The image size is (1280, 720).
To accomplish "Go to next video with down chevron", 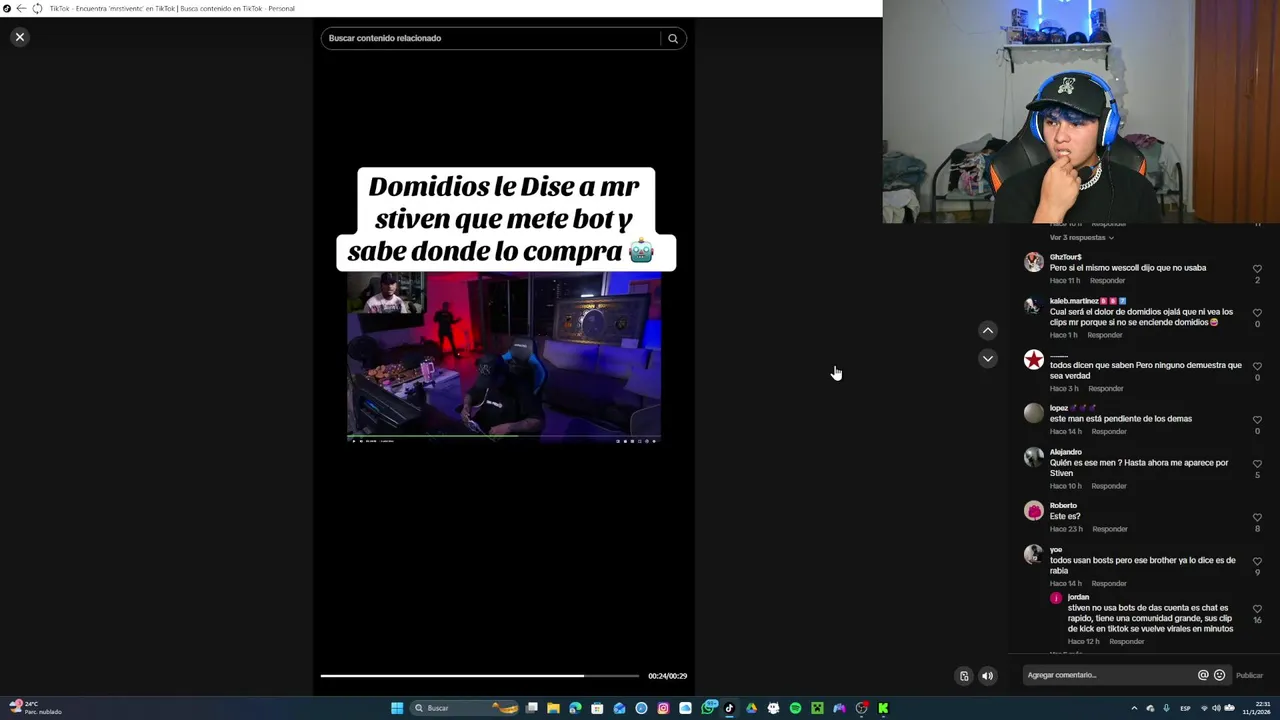I will pyautogui.click(x=987, y=358).
